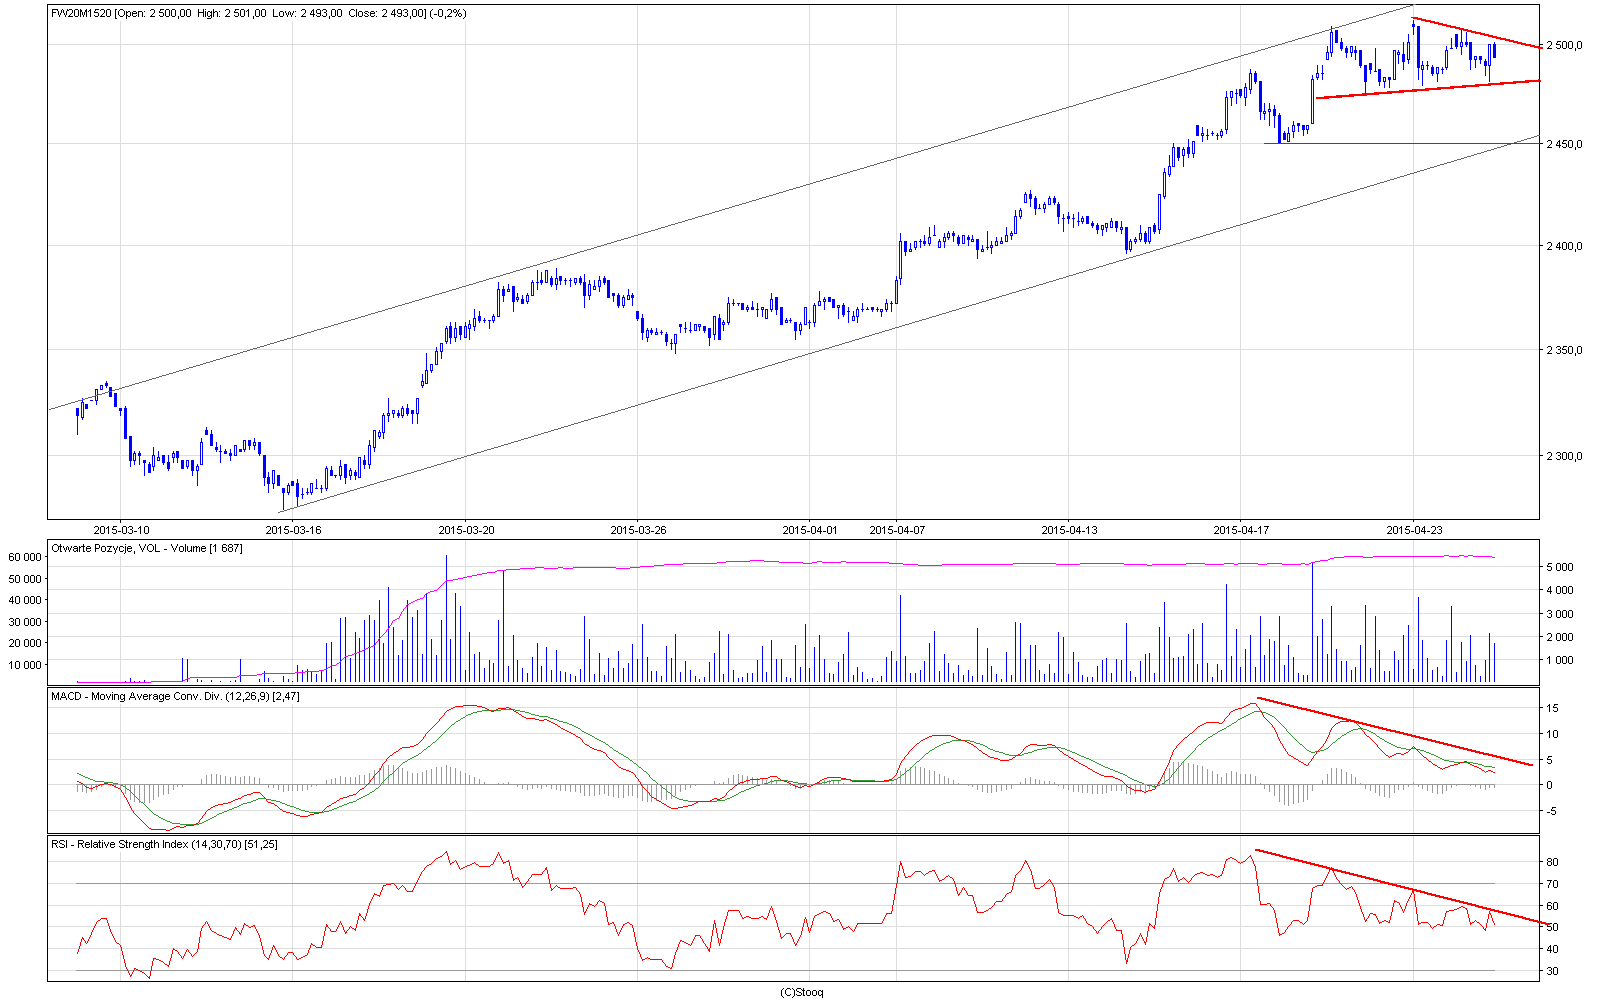Click the 2015-03-20 date on time axis
Viewport: 1600px width, 1000px height.
[x=466, y=529]
